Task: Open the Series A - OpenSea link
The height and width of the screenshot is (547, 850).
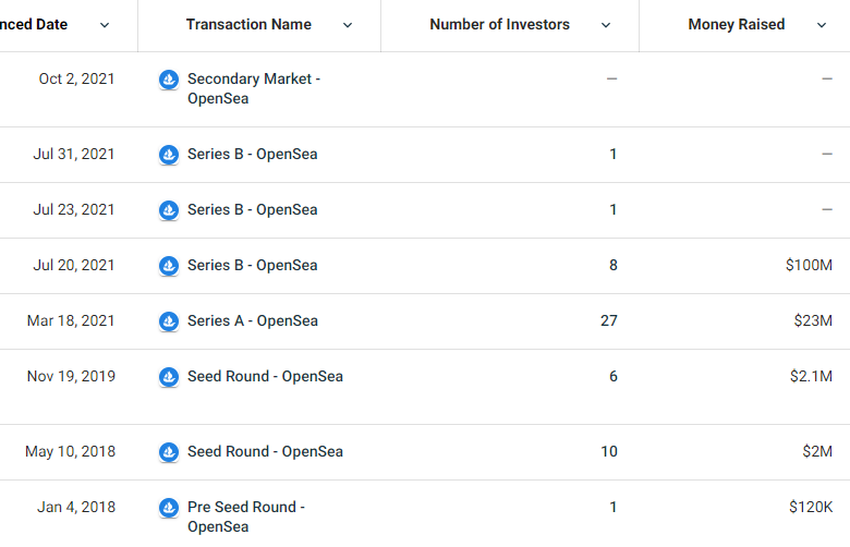Action: pyautogui.click(x=252, y=321)
